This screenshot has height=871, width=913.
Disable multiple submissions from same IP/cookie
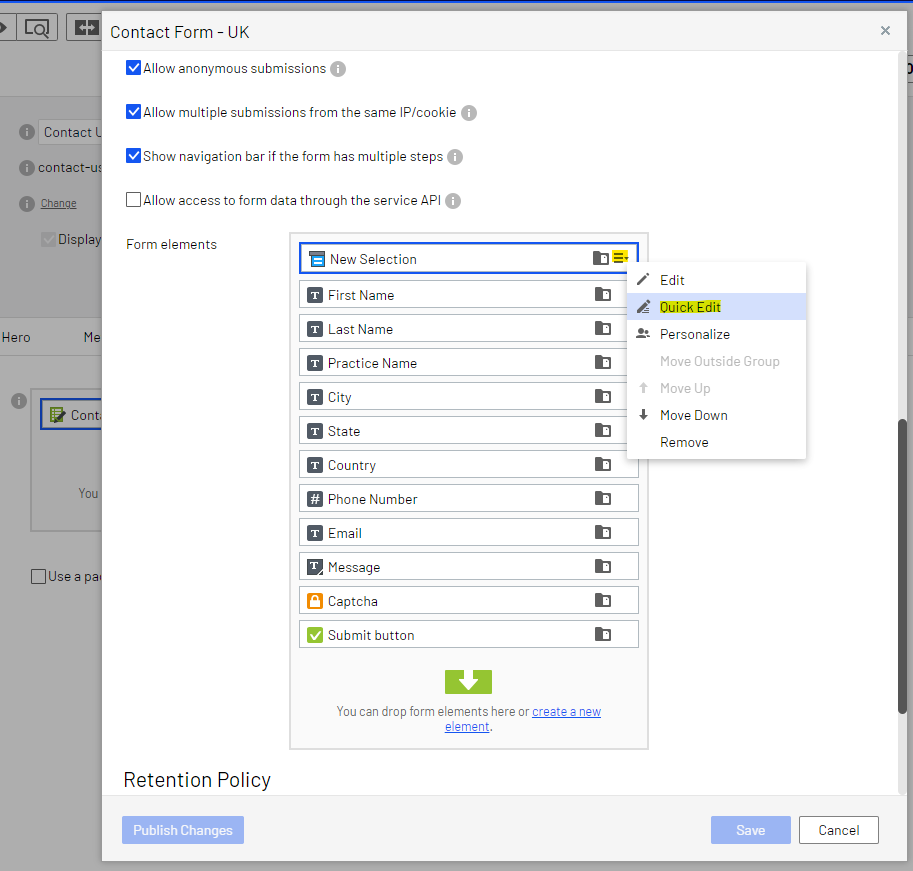click(x=133, y=112)
